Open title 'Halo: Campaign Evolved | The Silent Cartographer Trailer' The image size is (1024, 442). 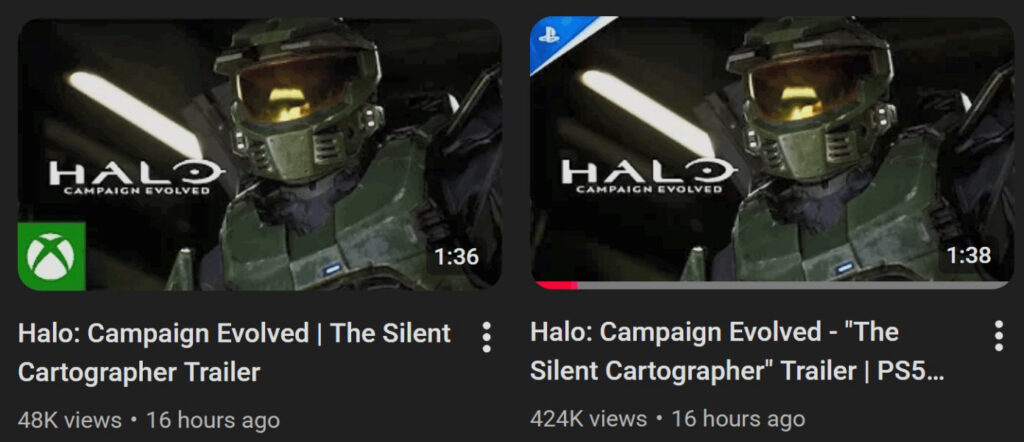(234, 353)
